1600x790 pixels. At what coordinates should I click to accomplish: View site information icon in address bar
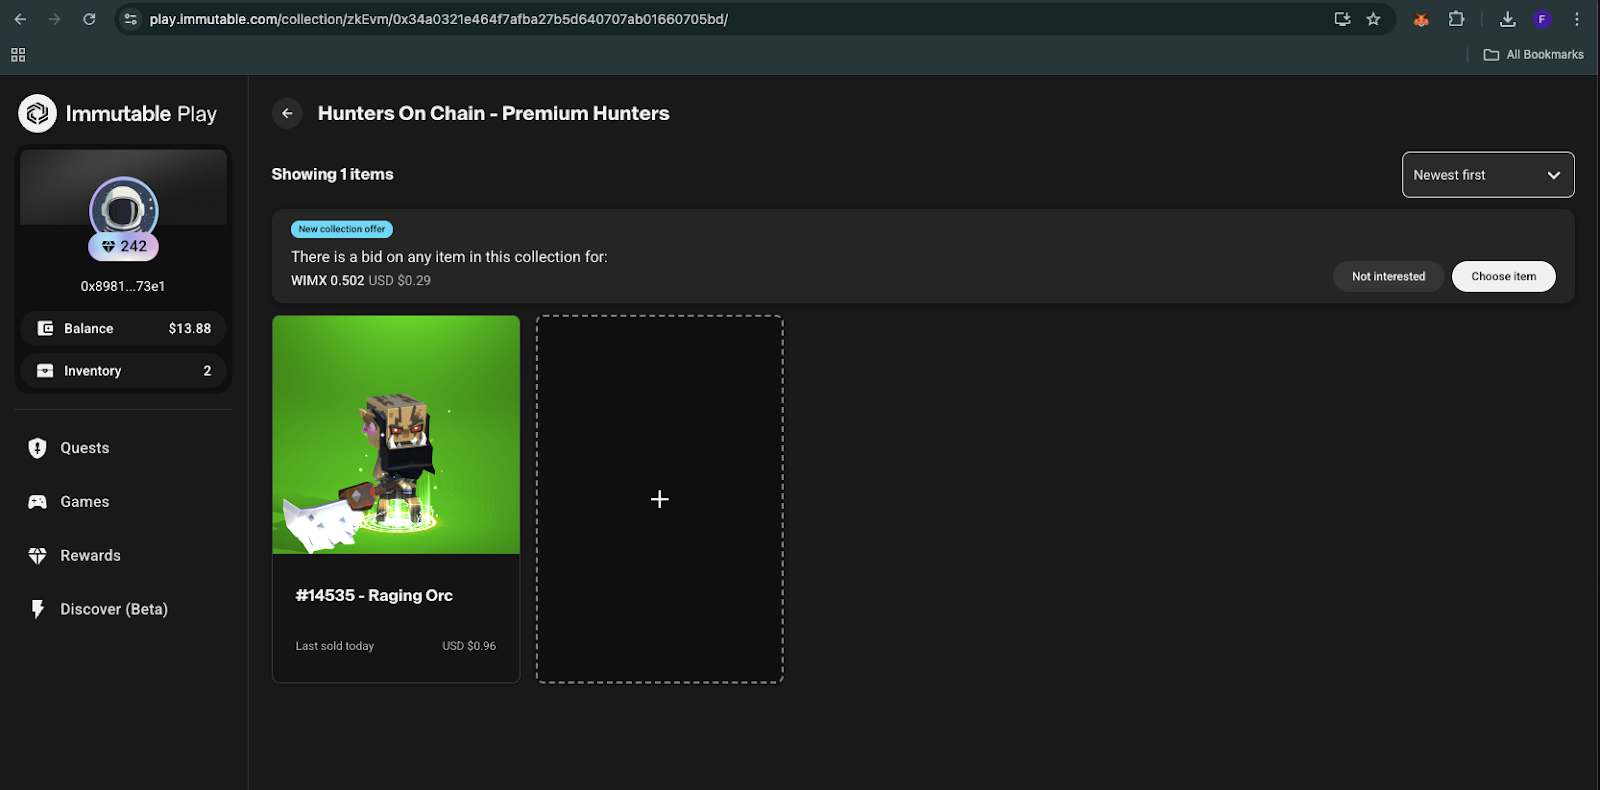[x=131, y=19]
